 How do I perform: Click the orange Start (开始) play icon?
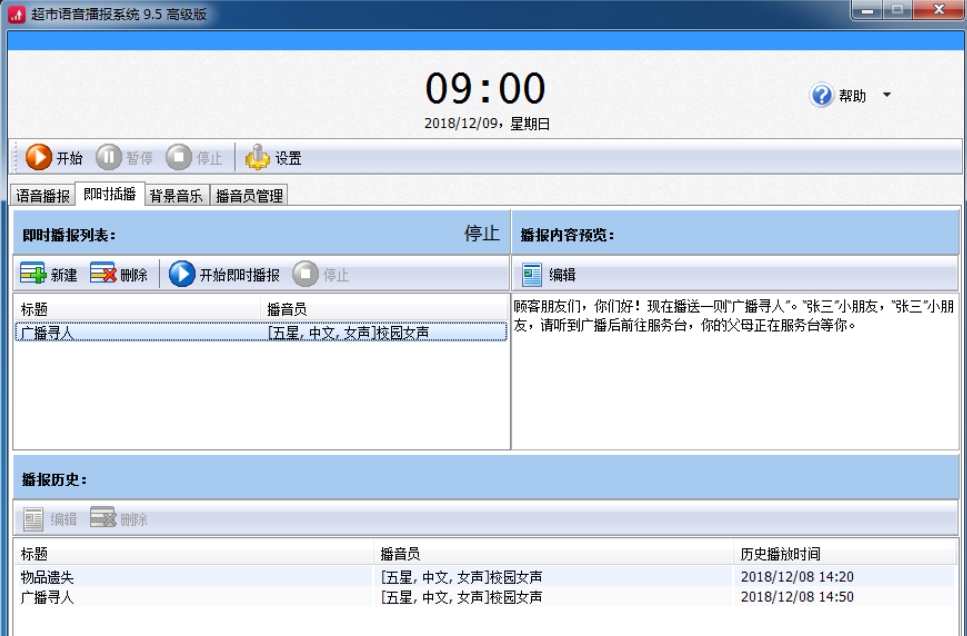(x=38, y=158)
